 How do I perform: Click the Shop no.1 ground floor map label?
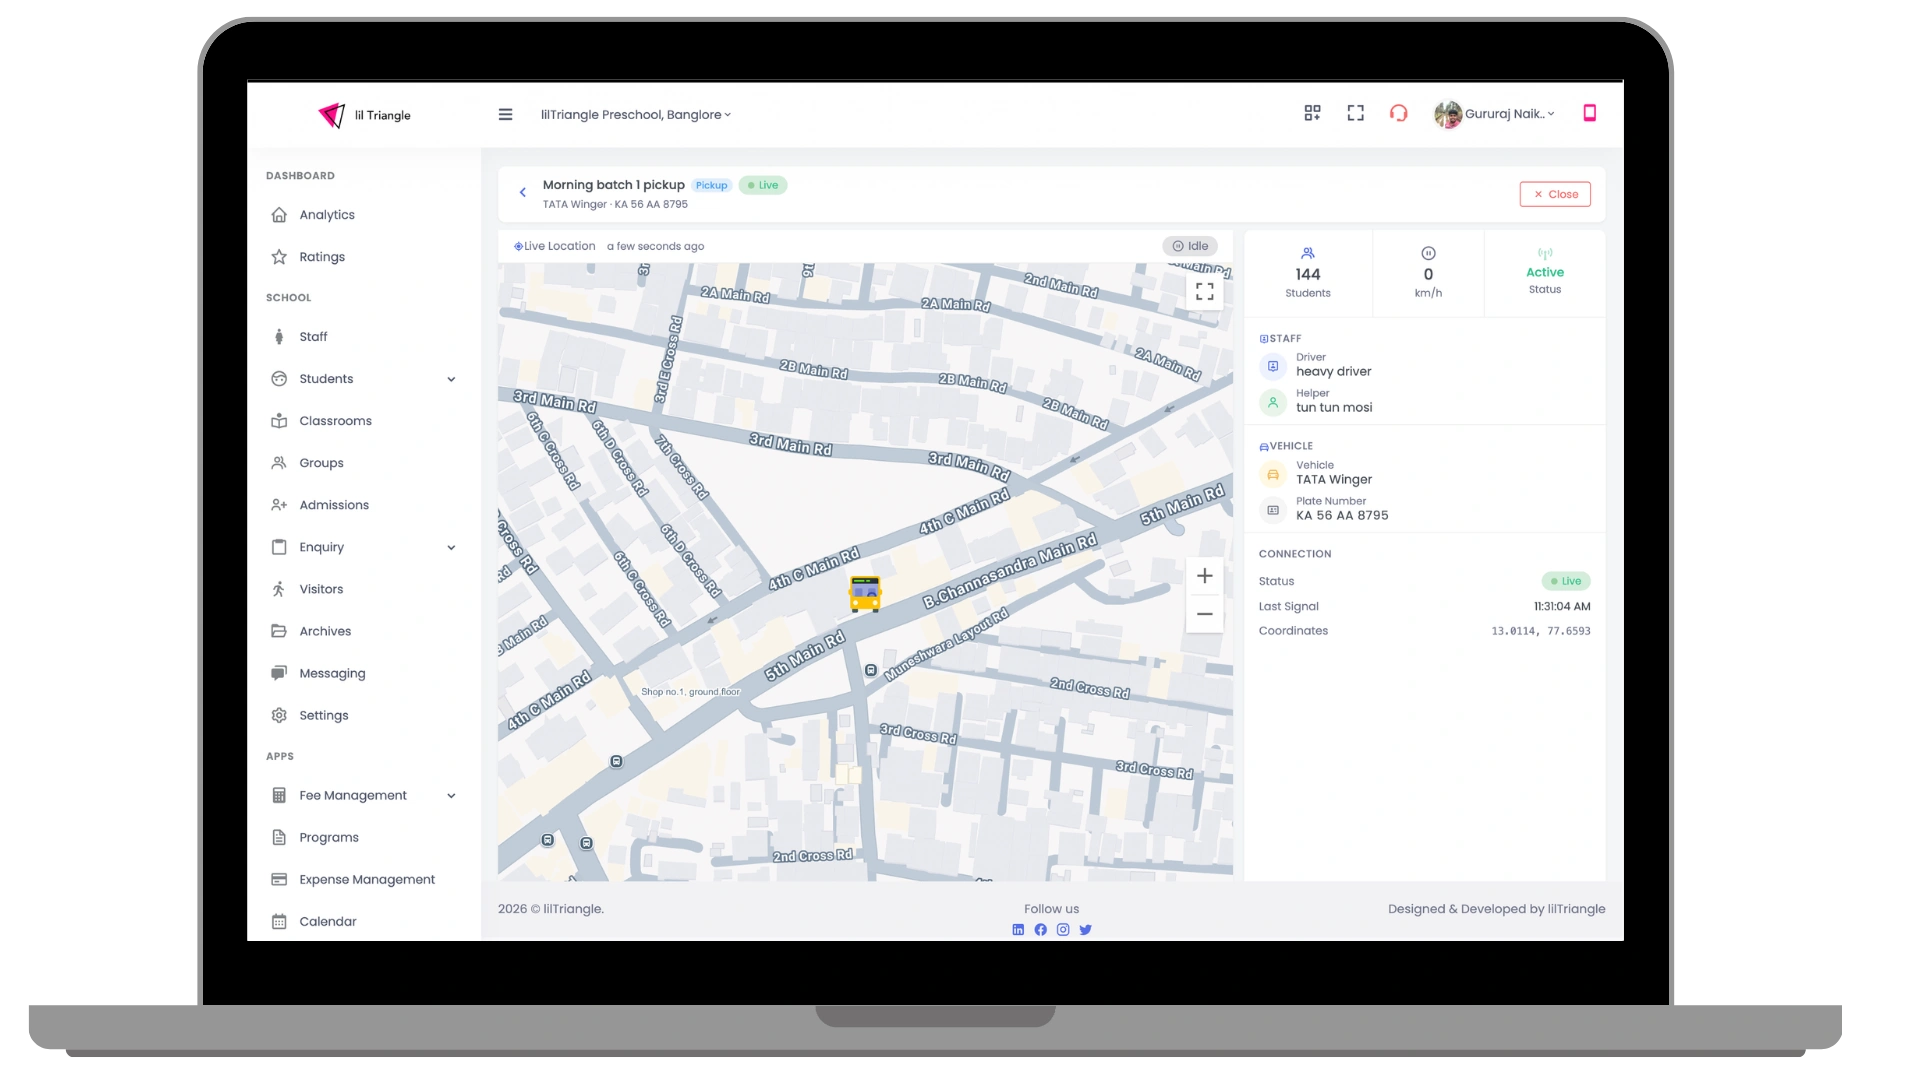[690, 692]
